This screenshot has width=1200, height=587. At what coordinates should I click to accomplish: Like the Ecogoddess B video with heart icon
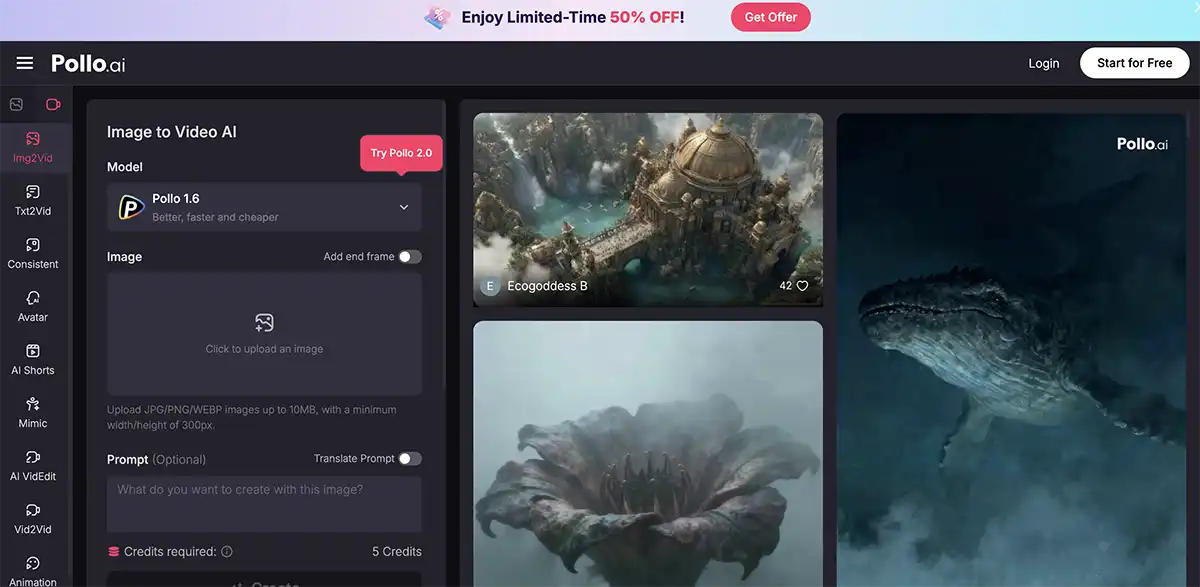pos(802,285)
